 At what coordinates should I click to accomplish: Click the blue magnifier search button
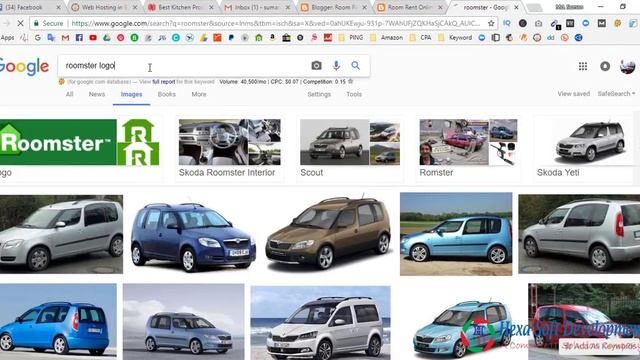356,65
